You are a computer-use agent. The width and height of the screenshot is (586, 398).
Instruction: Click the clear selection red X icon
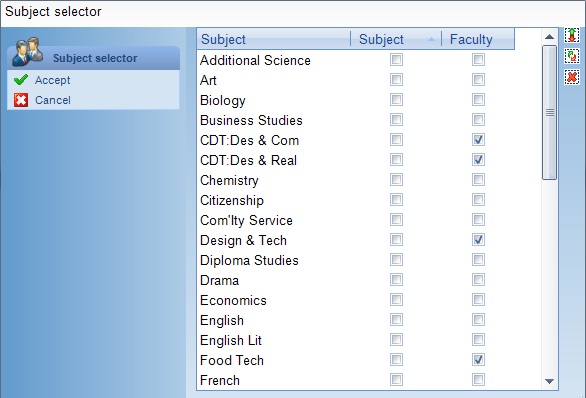(572, 77)
